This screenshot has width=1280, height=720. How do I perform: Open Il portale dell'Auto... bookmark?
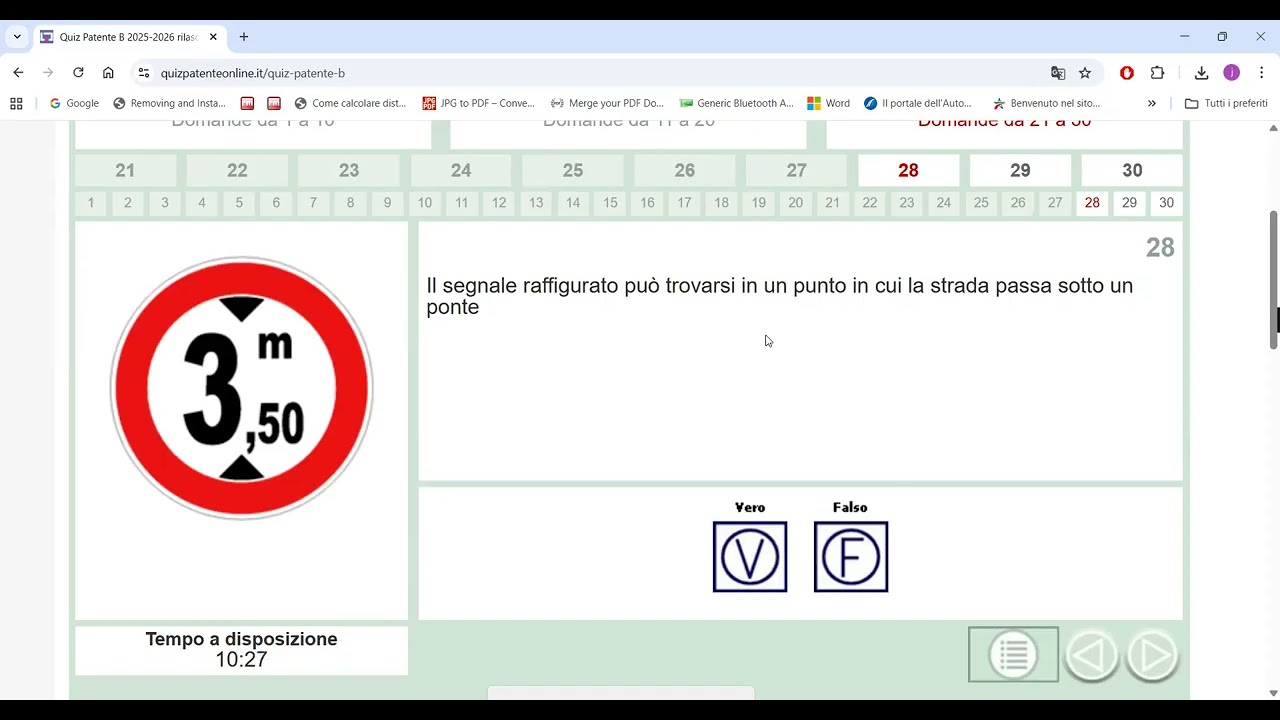tap(918, 103)
